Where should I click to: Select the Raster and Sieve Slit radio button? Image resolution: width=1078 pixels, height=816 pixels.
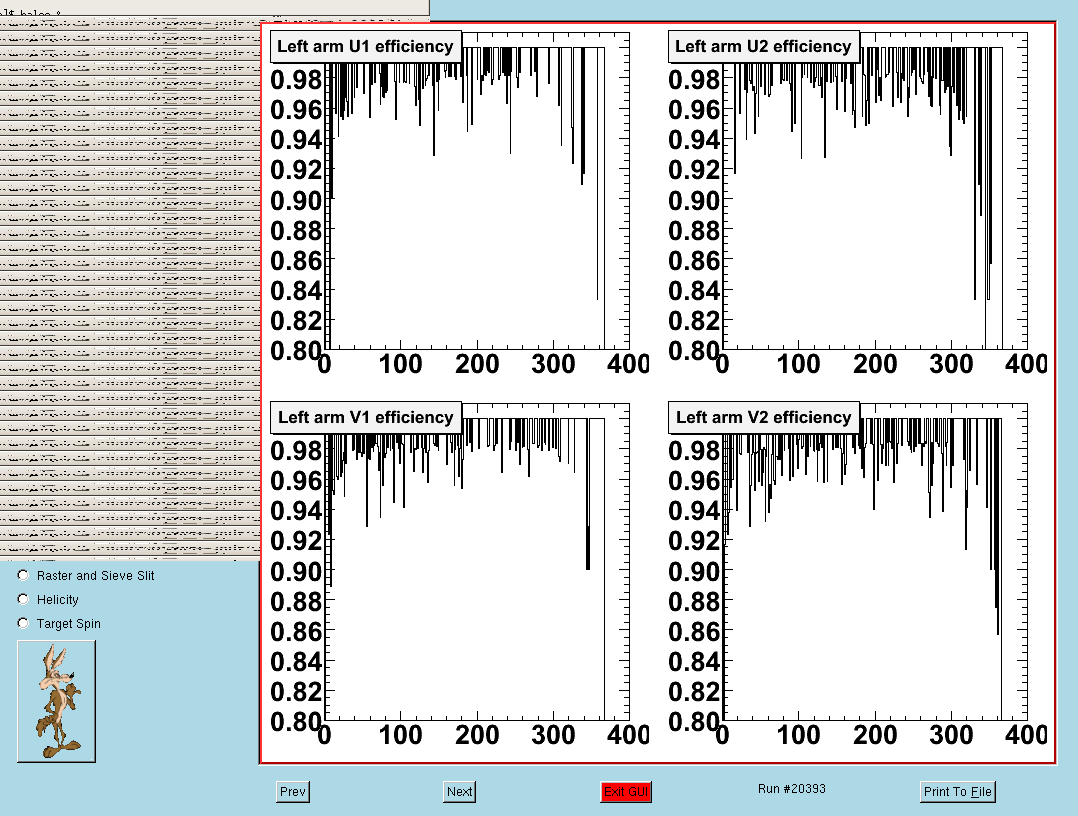[x=23, y=575]
